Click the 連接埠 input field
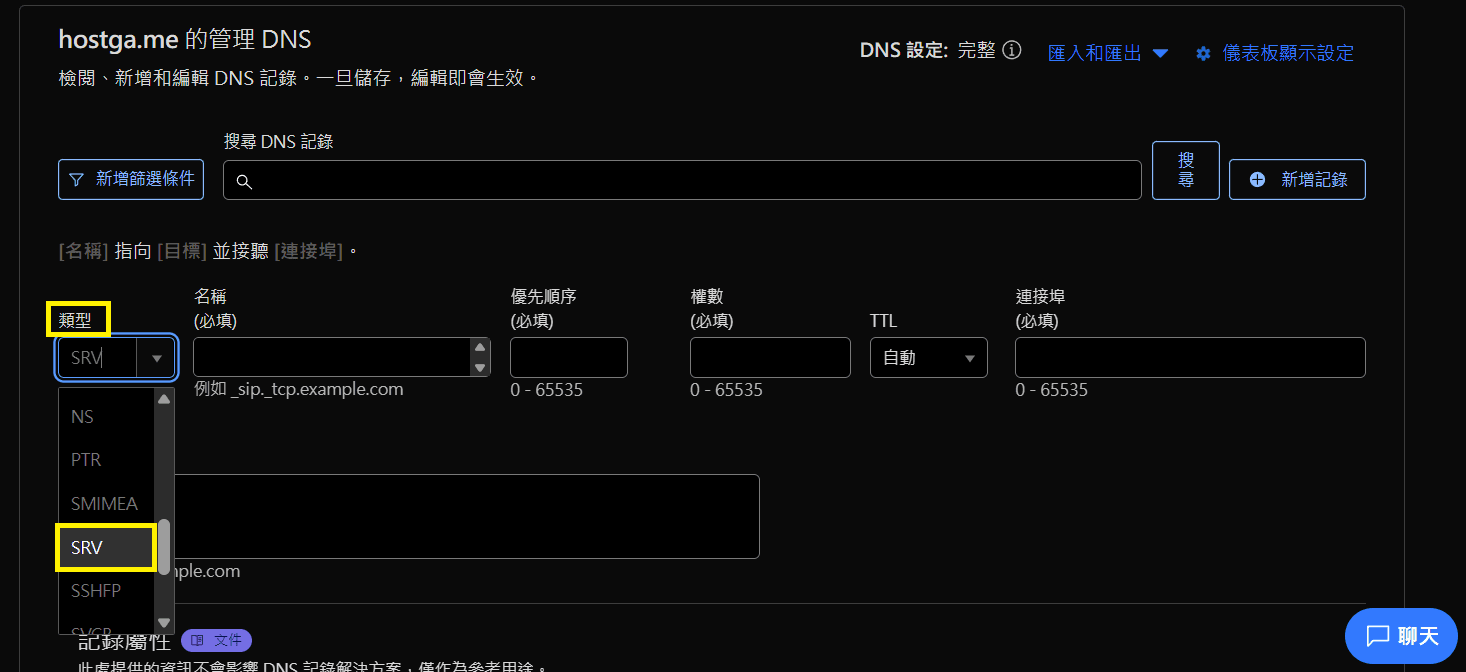Screen dimensions: 1466x672 pyautogui.click(x=1190, y=357)
